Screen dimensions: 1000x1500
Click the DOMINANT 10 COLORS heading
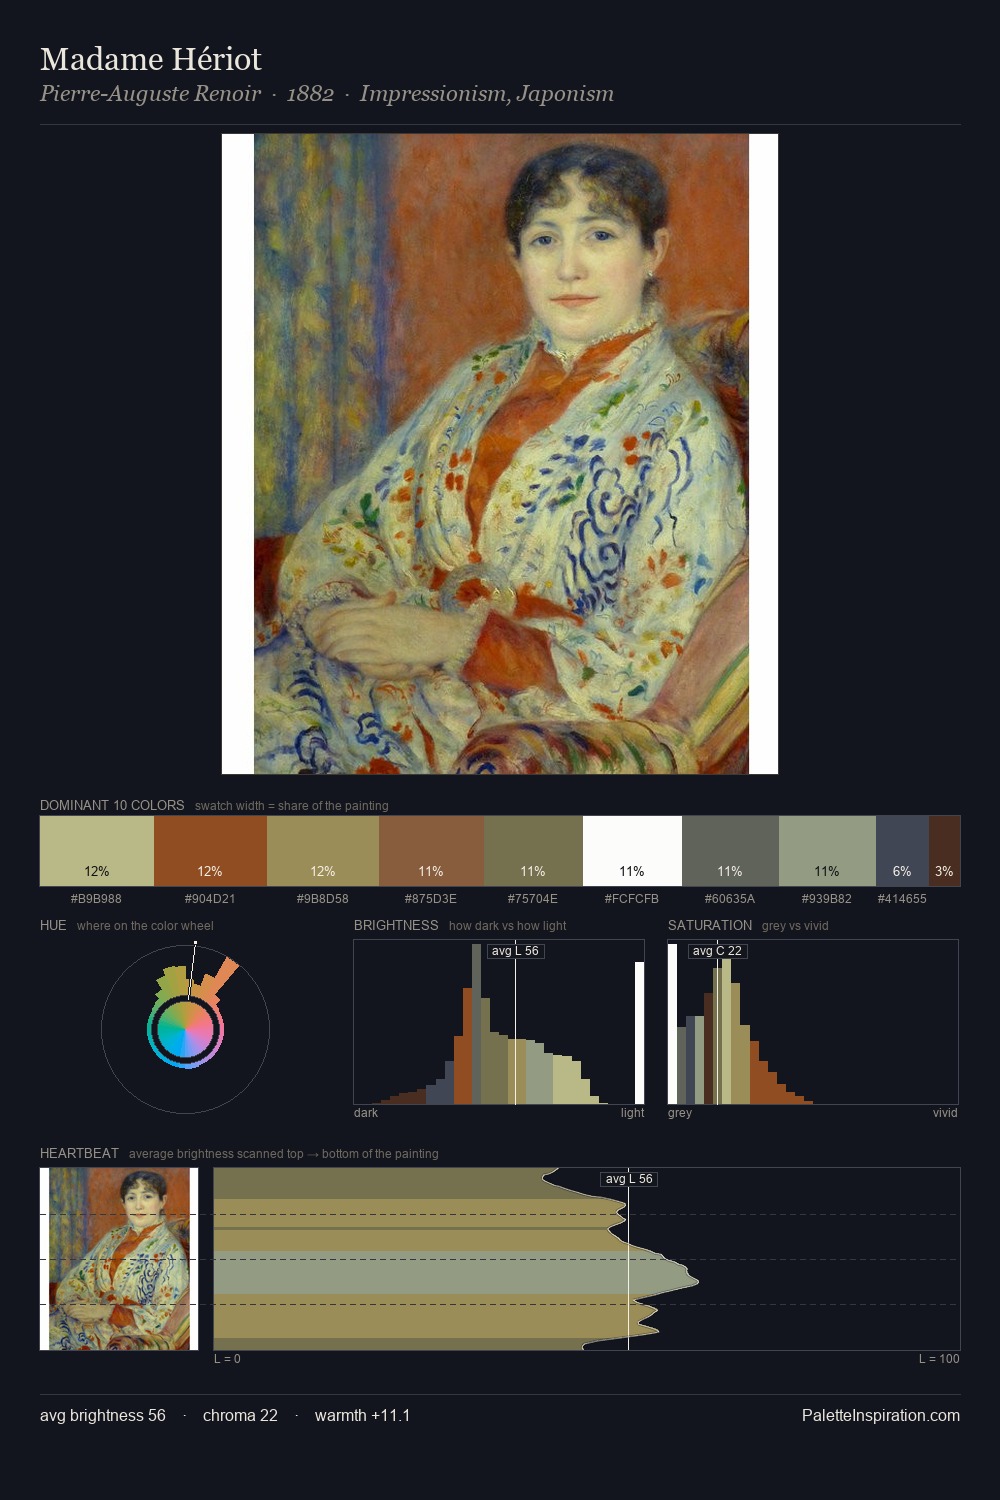click(112, 805)
